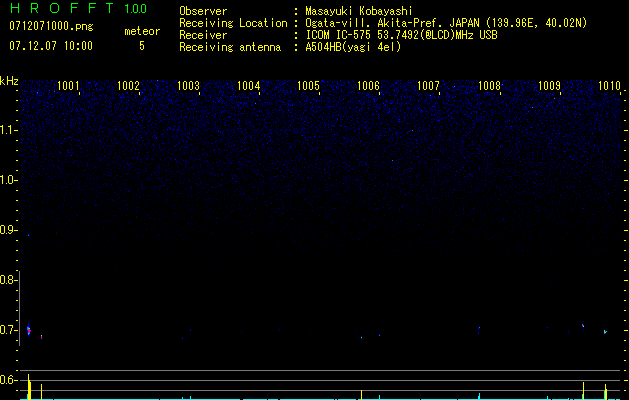
Task: Click the 1010 time axis marker
Action: [x=609, y=85]
